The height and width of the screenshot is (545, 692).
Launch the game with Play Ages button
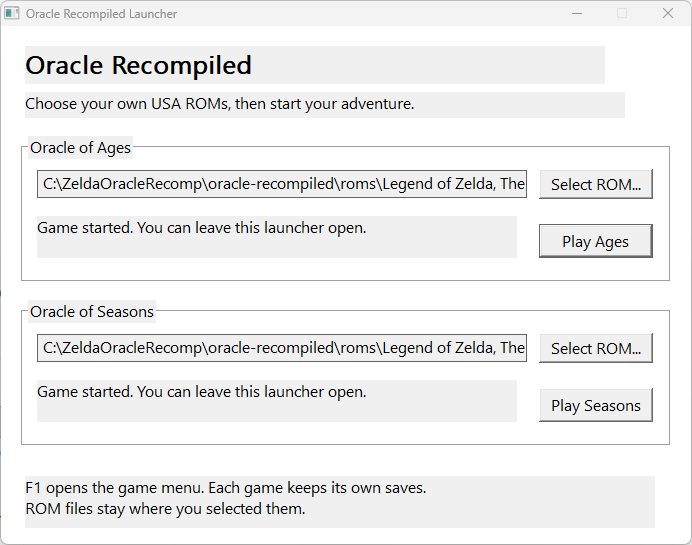pyautogui.click(x=595, y=241)
